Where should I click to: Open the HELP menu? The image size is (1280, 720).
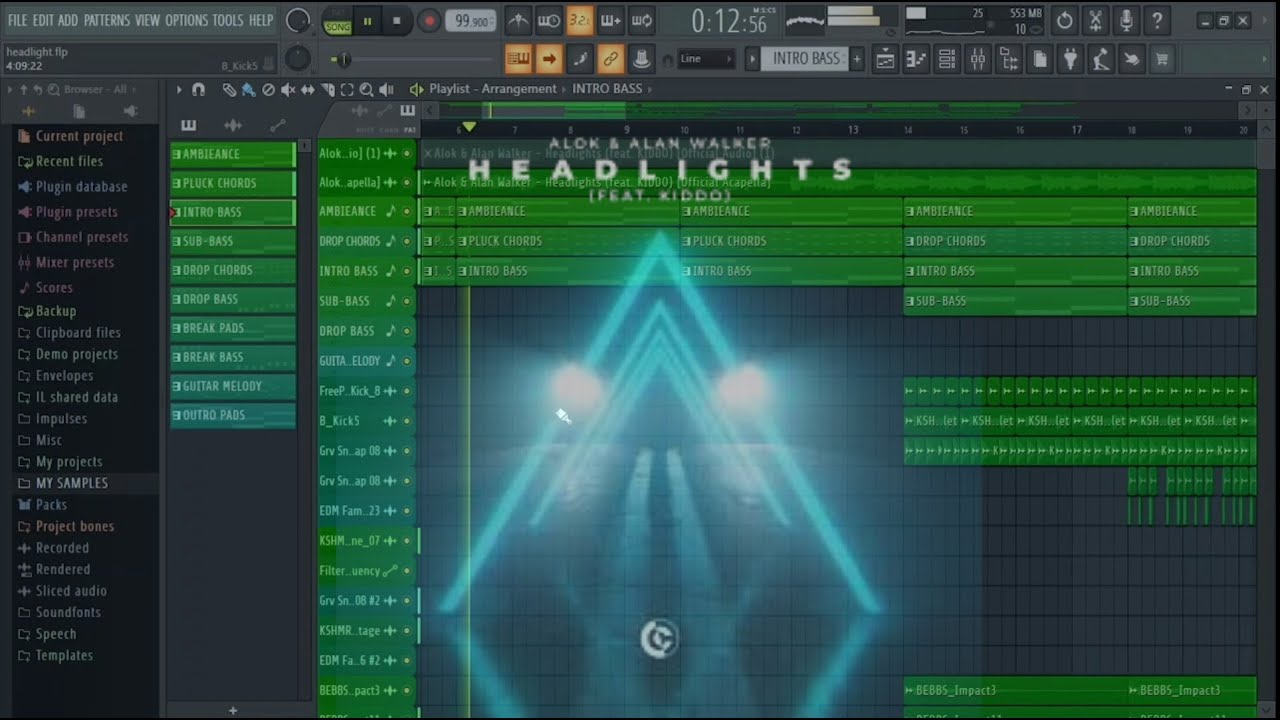pyautogui.click(x=261, y=20)
